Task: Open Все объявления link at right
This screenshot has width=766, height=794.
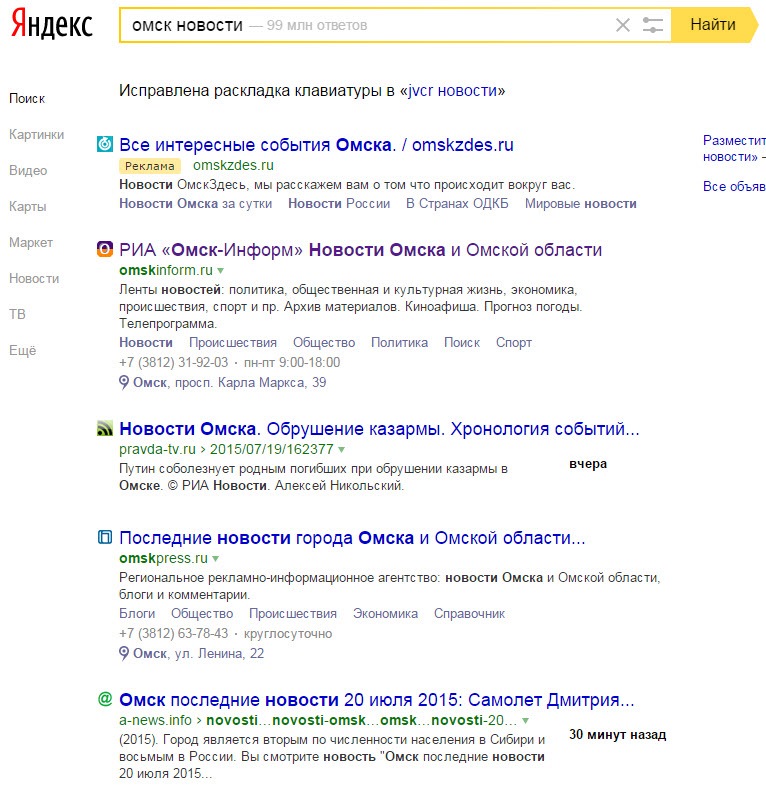Action: (x=734, y=186)
